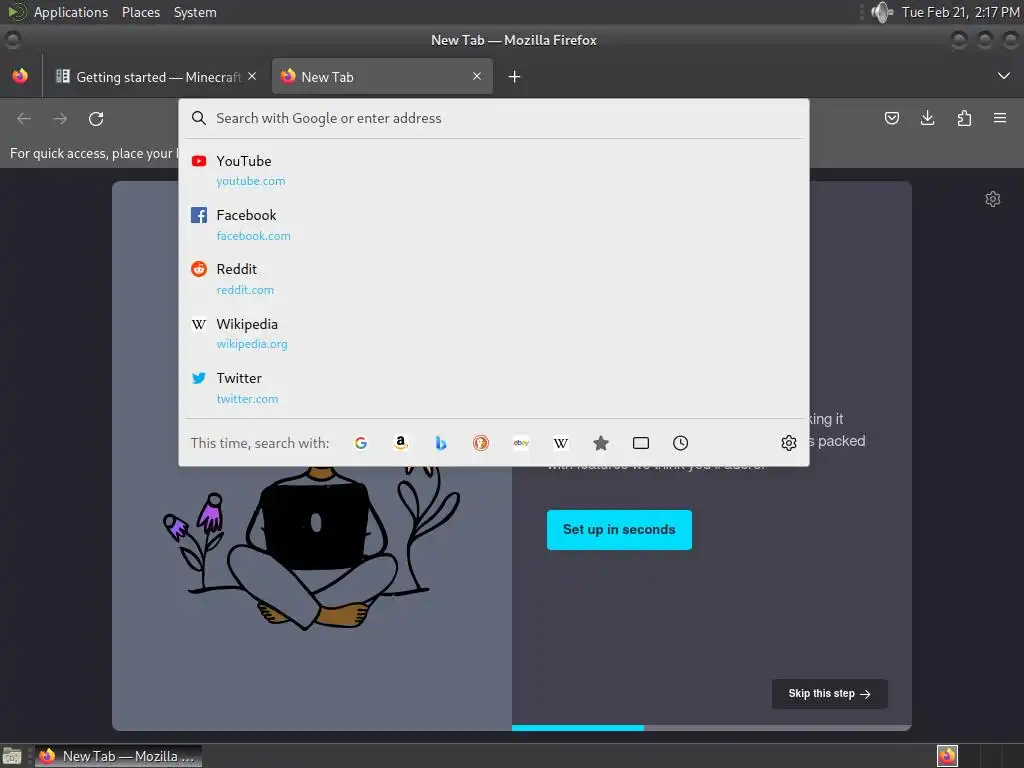The height and width of the screenshot is (768, 1024).
Task: Click wikipedia.org URL text
Action: pos(252,344)
